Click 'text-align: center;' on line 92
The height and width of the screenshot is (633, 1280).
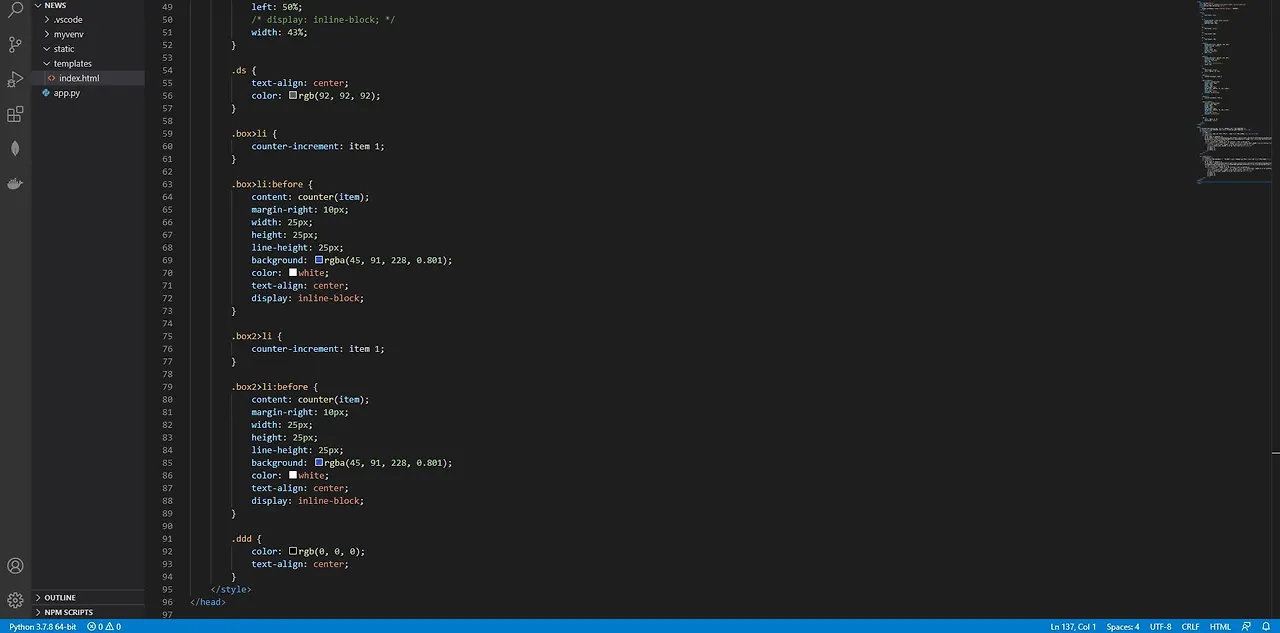point(300,564)
